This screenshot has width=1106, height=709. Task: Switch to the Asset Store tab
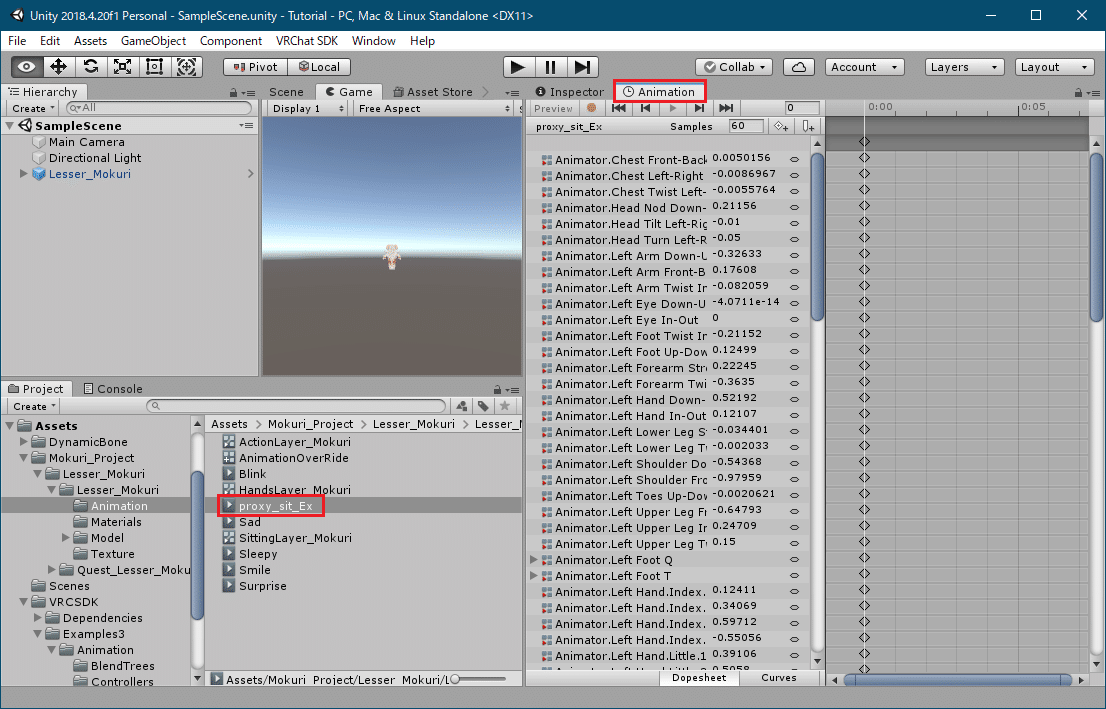[x=432, y=92]
